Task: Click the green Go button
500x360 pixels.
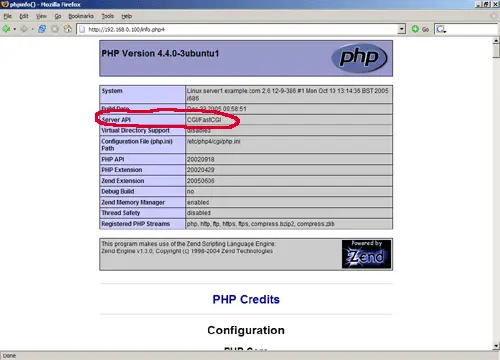Action: 420,29
